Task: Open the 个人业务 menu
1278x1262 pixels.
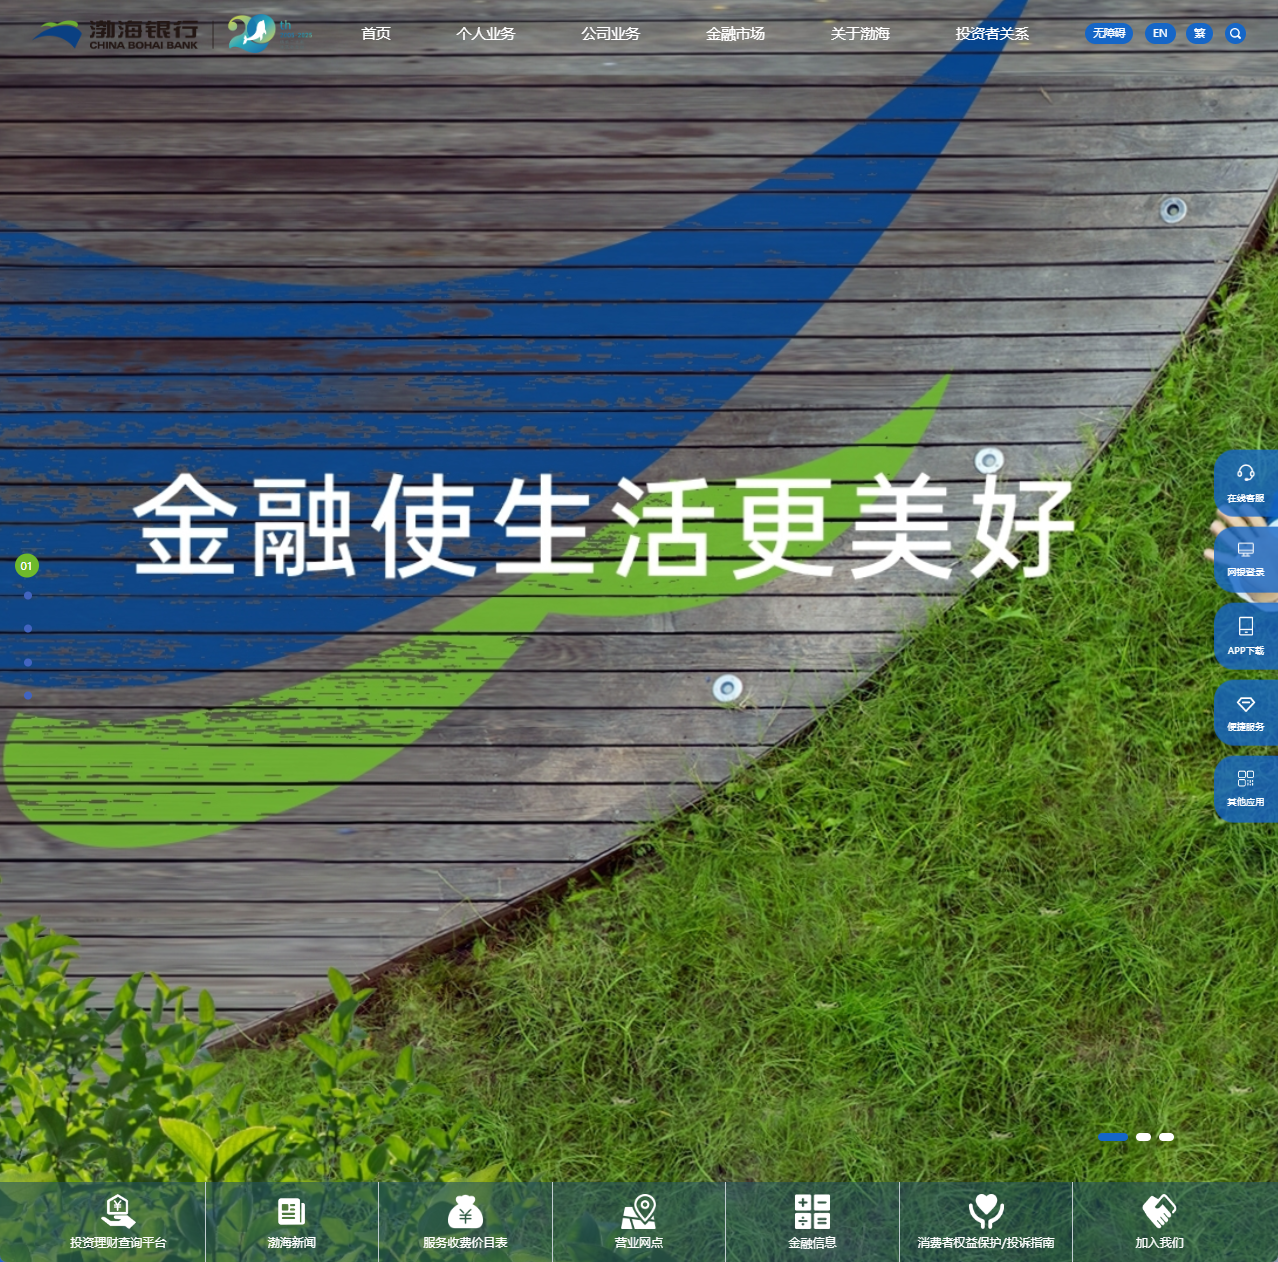Action: tap(486, 33)
